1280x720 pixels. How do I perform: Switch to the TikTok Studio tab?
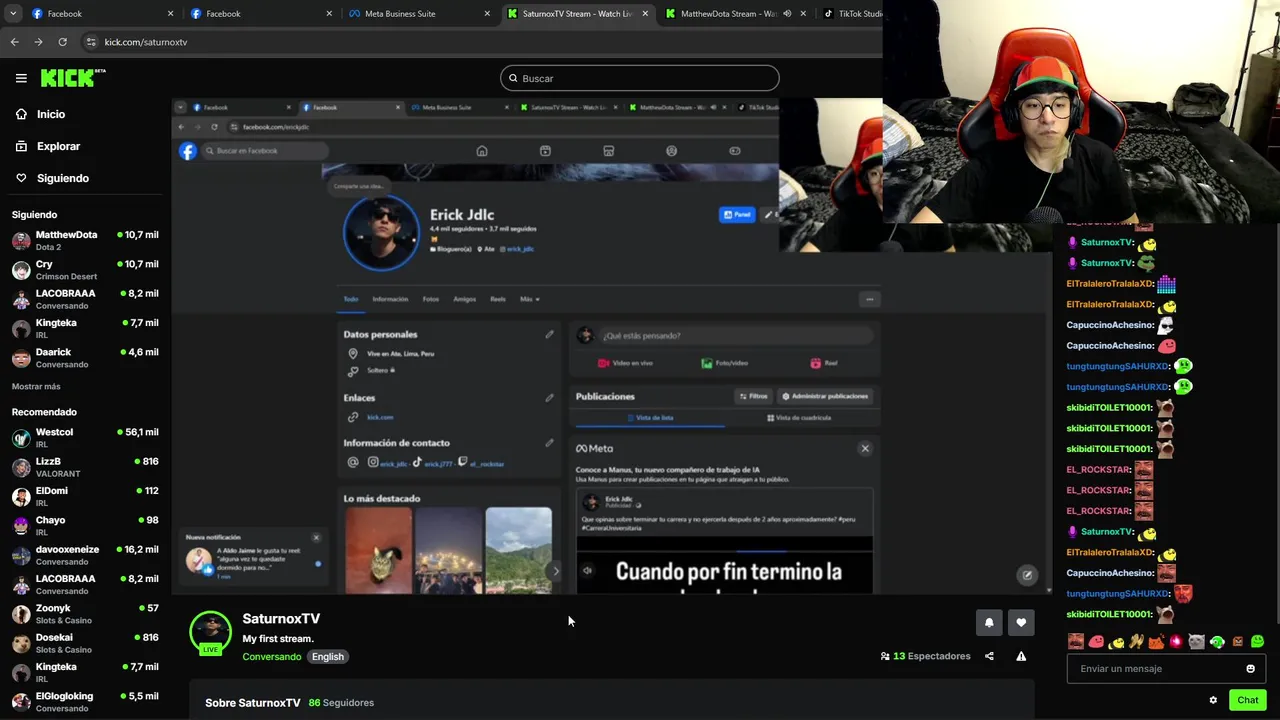click(852, 14)
